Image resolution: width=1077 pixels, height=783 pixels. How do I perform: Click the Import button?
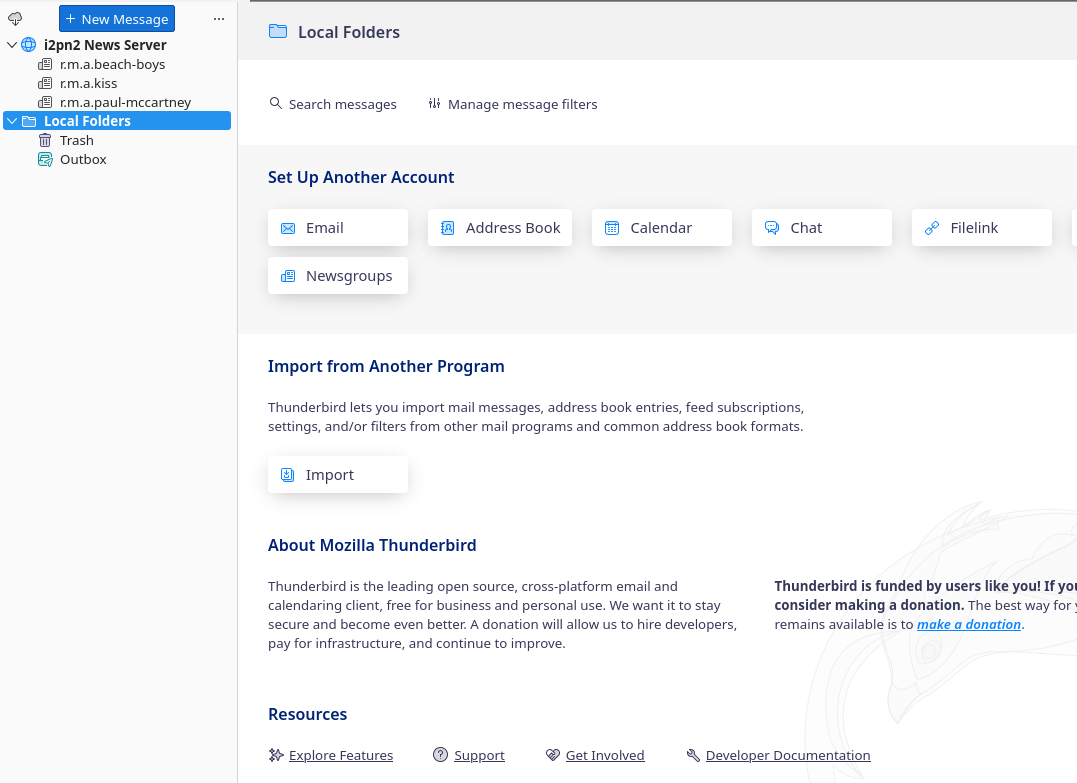tap(338, 475)
